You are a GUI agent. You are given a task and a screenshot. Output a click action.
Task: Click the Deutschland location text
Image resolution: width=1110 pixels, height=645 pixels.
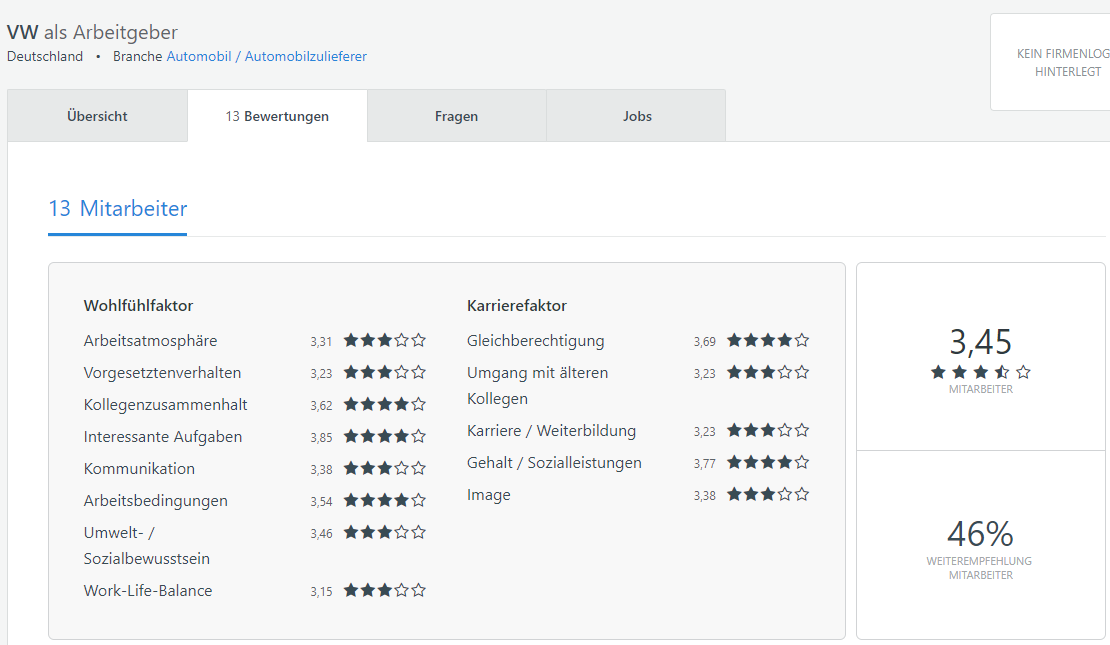pos(45,57)
